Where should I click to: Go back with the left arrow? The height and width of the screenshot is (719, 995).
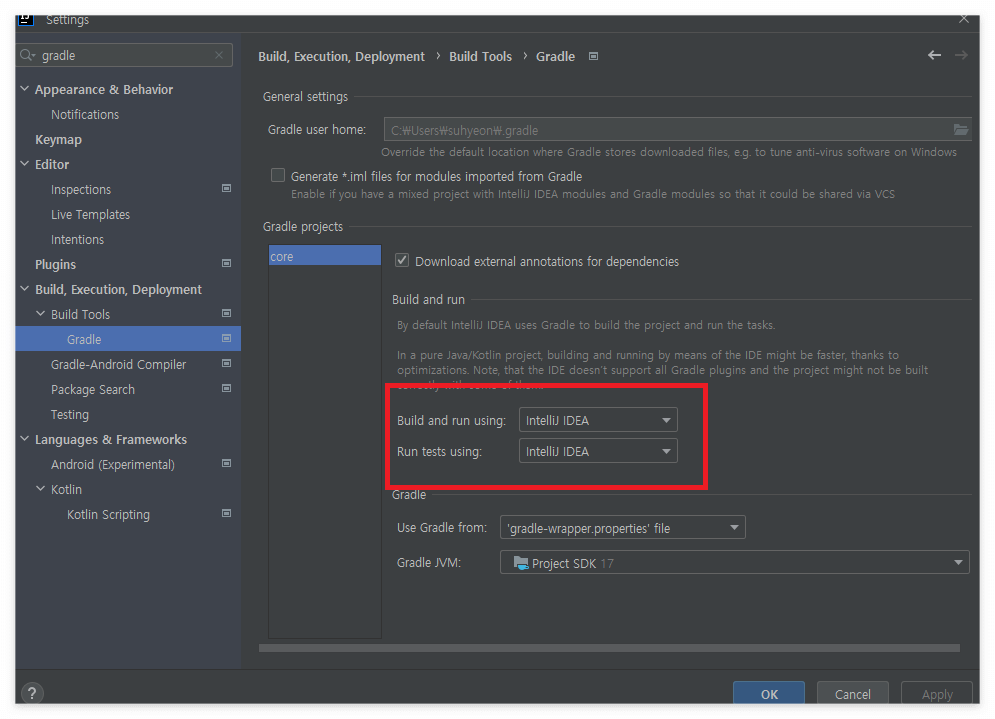[x=934, y=55]
